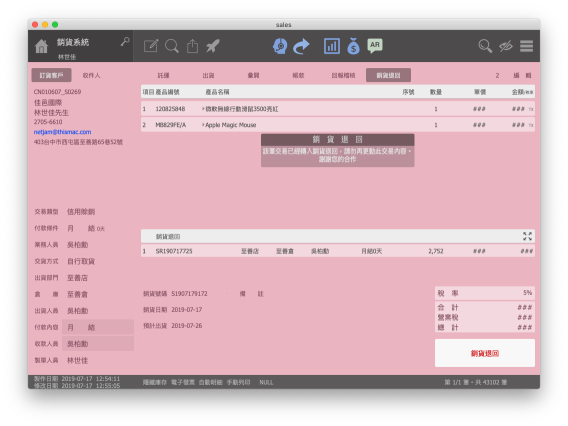Go to the home icon

pos(41,47)
